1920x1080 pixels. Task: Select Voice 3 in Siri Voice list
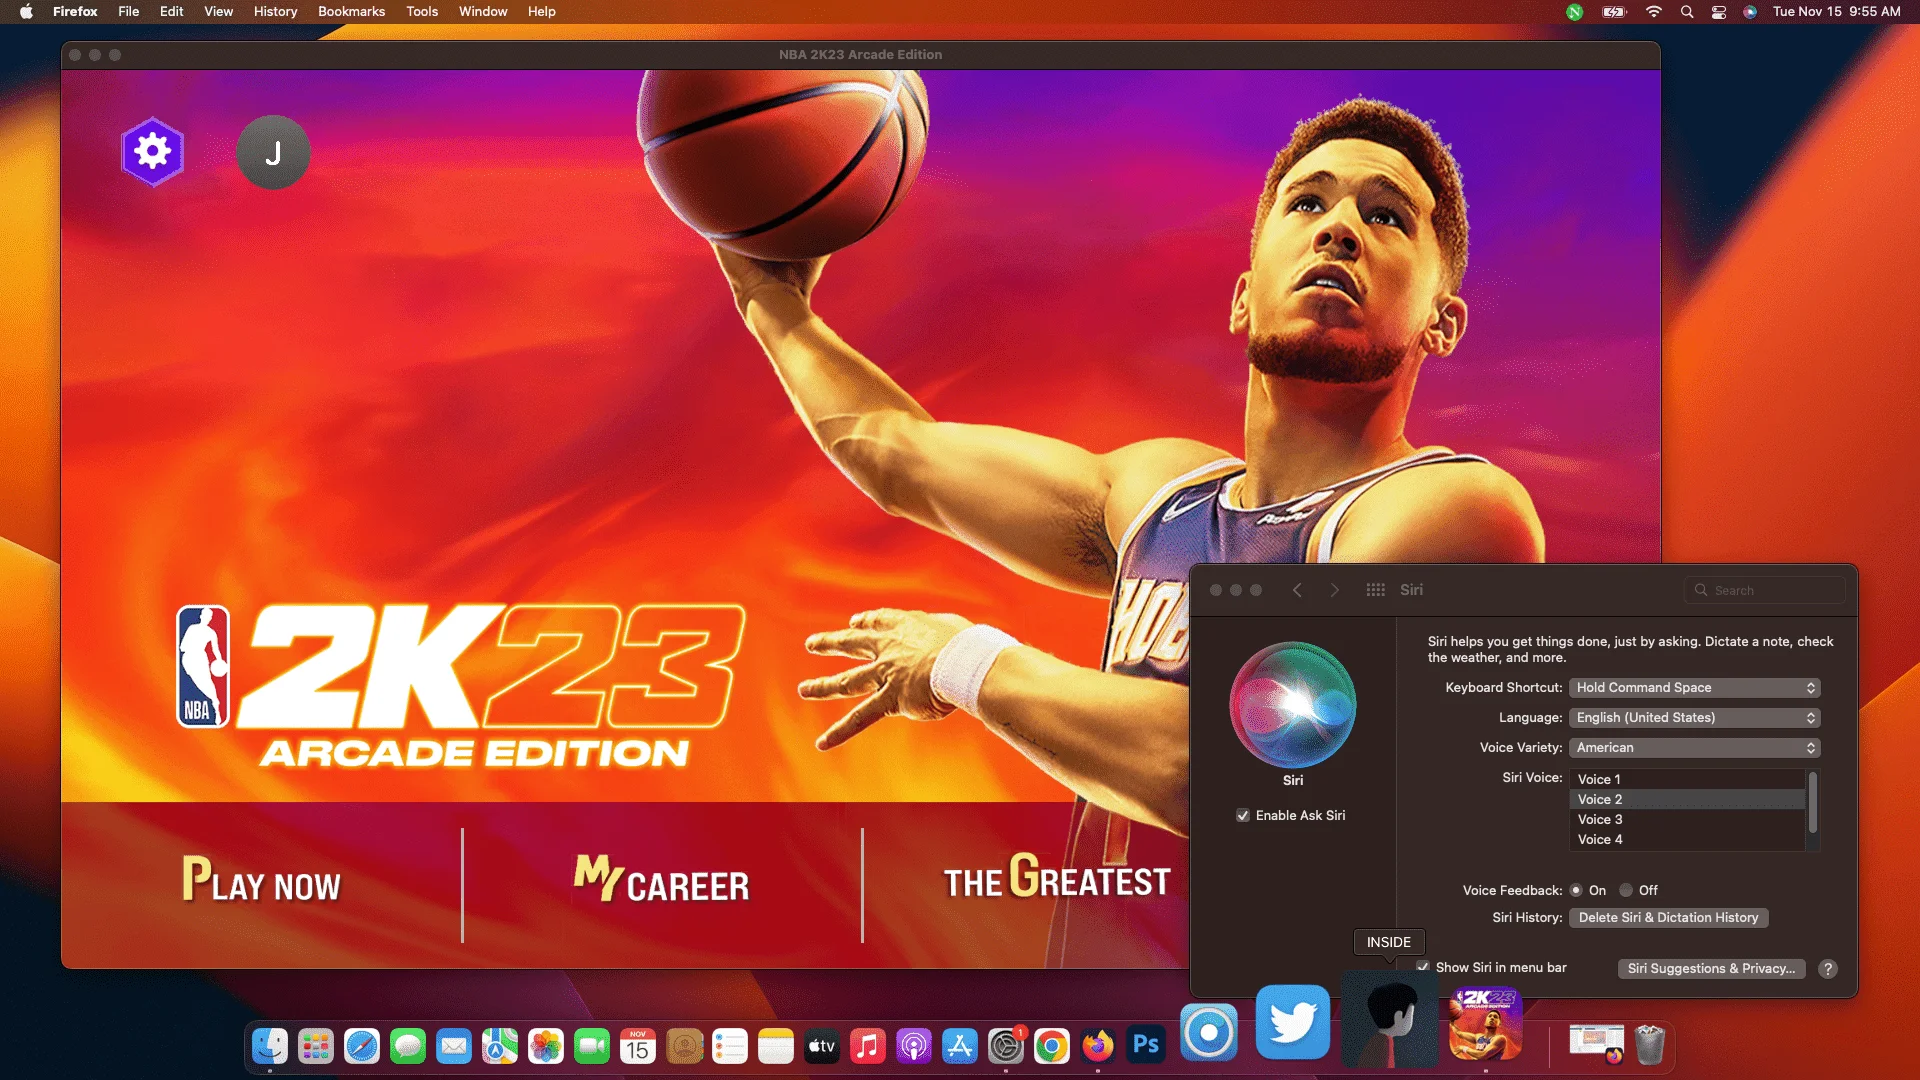pyautogui.click(x=1687, y=819)
